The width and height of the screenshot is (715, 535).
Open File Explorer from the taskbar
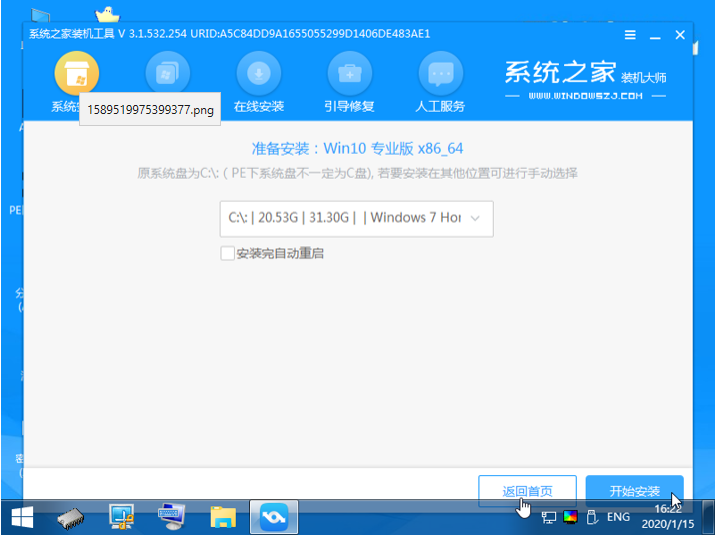click(223, 517)
